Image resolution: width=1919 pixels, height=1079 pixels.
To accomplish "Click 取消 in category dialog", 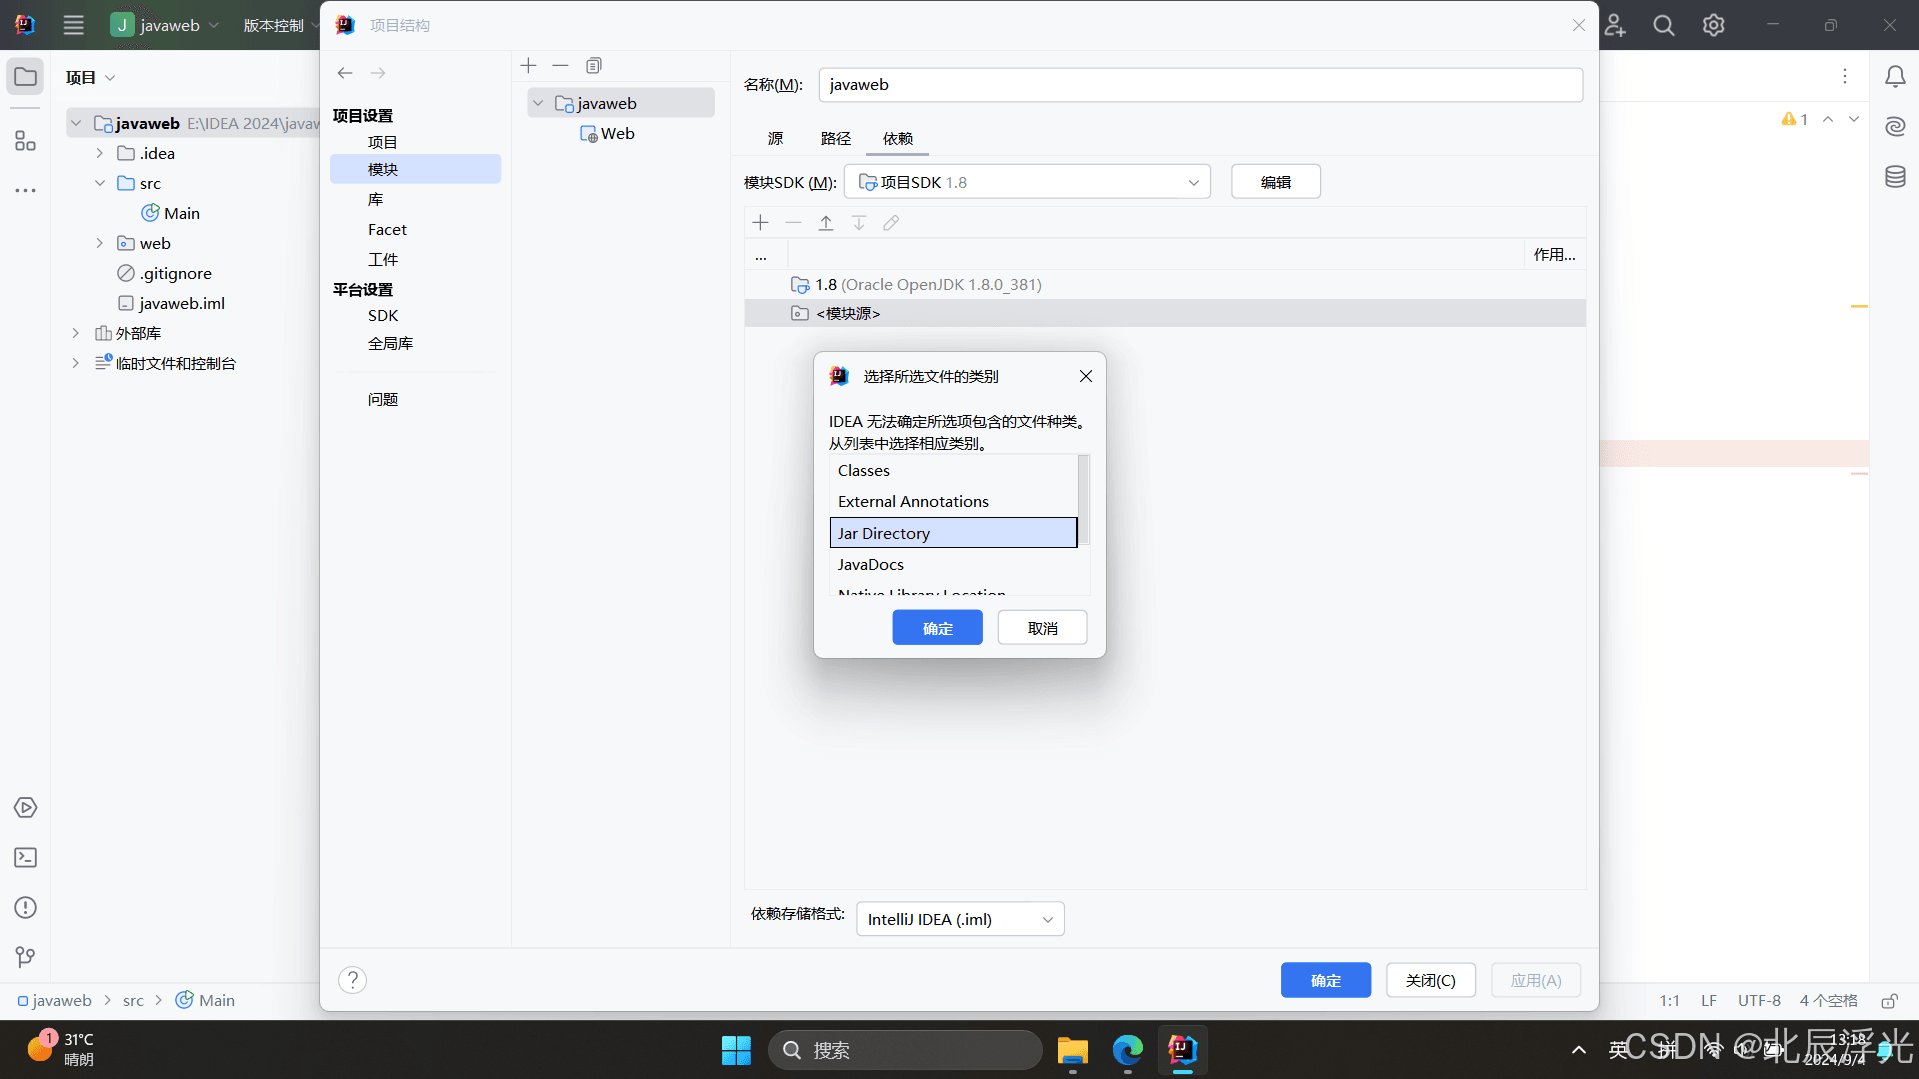I will coord(1042,628).
